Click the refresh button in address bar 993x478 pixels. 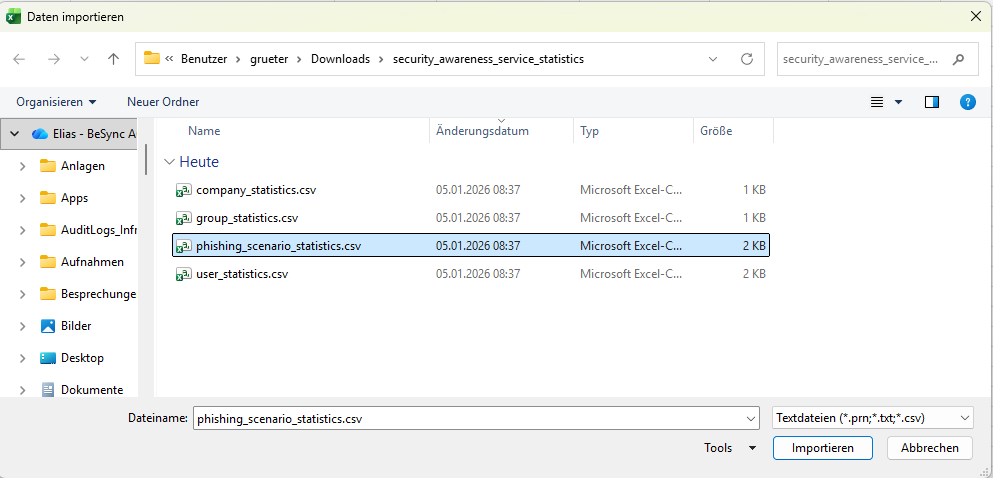746,59
